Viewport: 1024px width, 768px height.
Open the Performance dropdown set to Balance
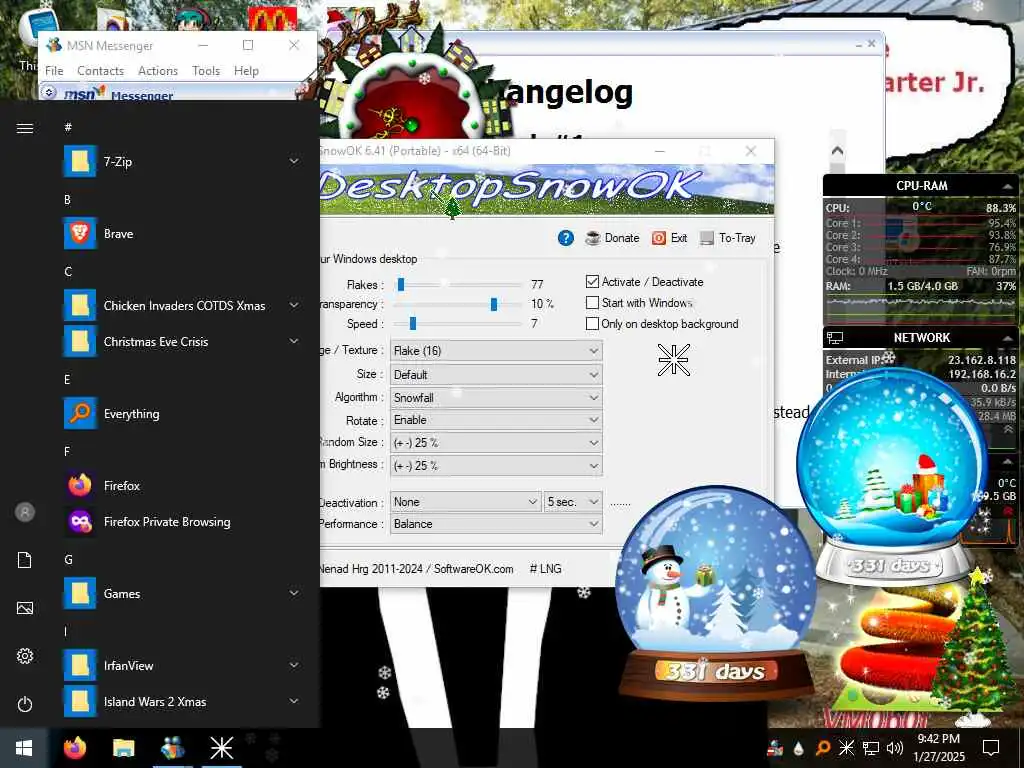(x=496, y=524)
